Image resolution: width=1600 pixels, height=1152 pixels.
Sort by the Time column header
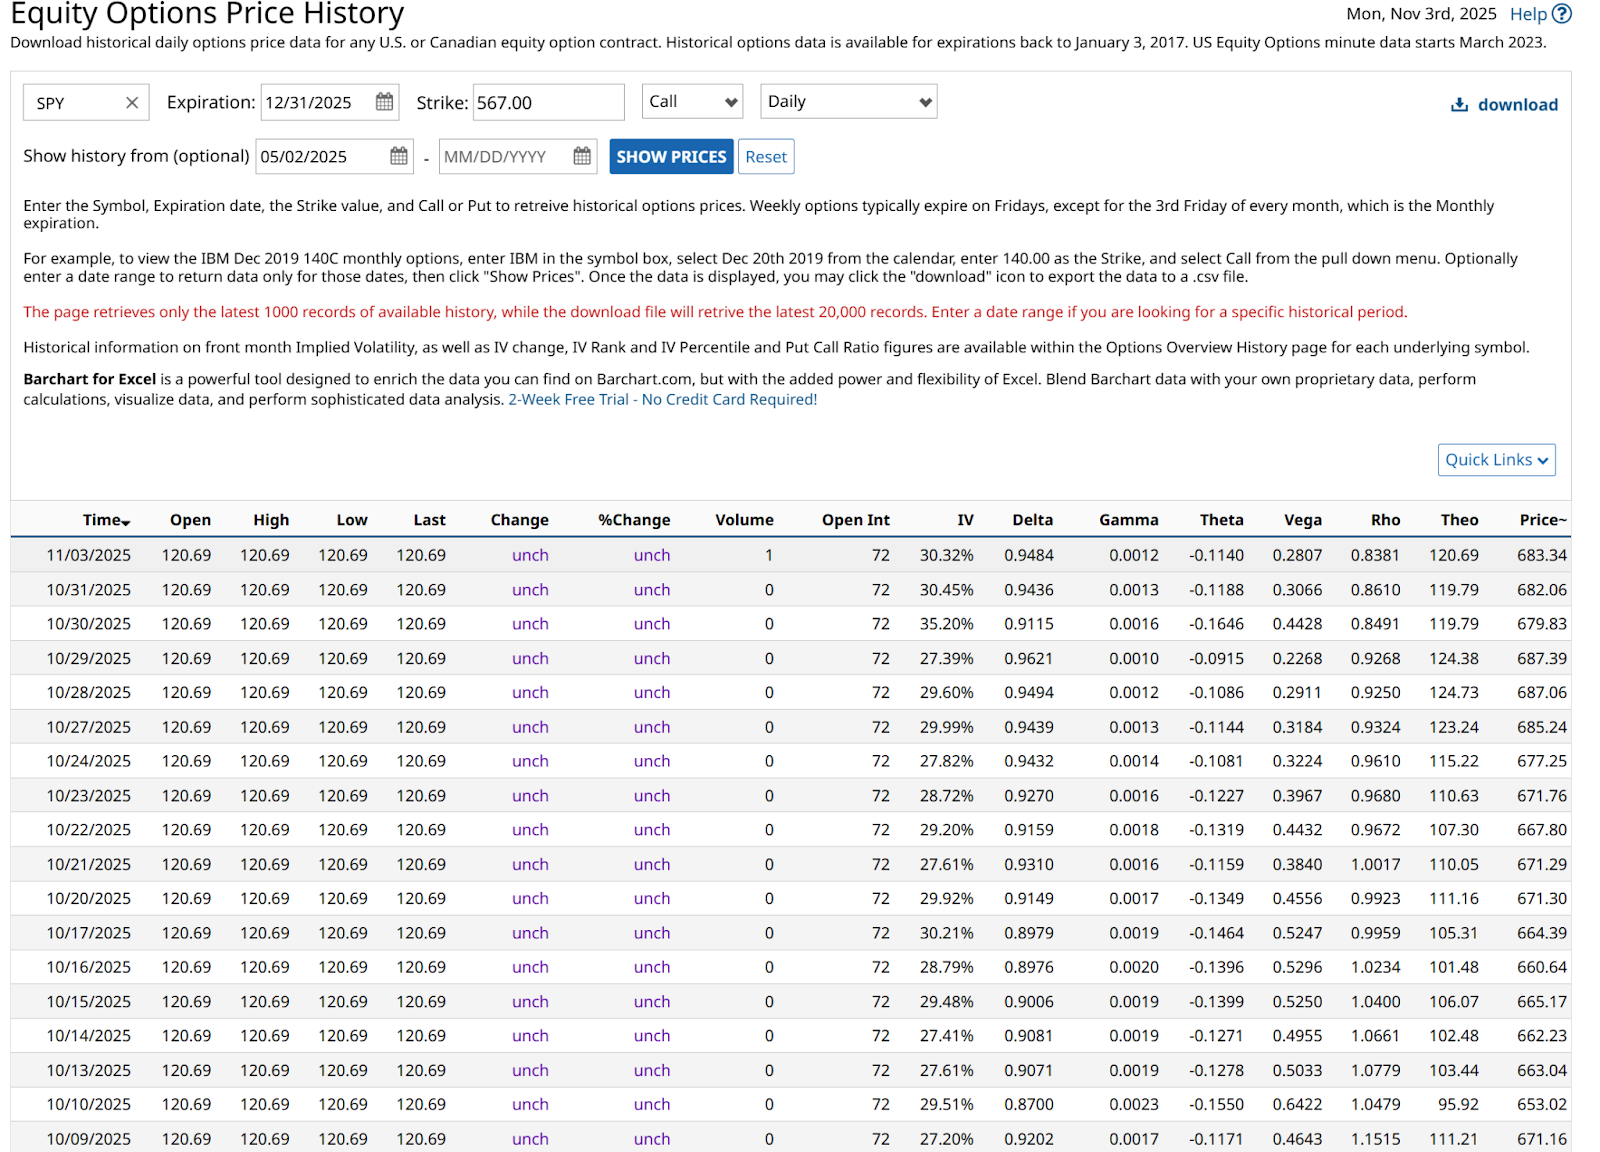(x=106, y=520)
